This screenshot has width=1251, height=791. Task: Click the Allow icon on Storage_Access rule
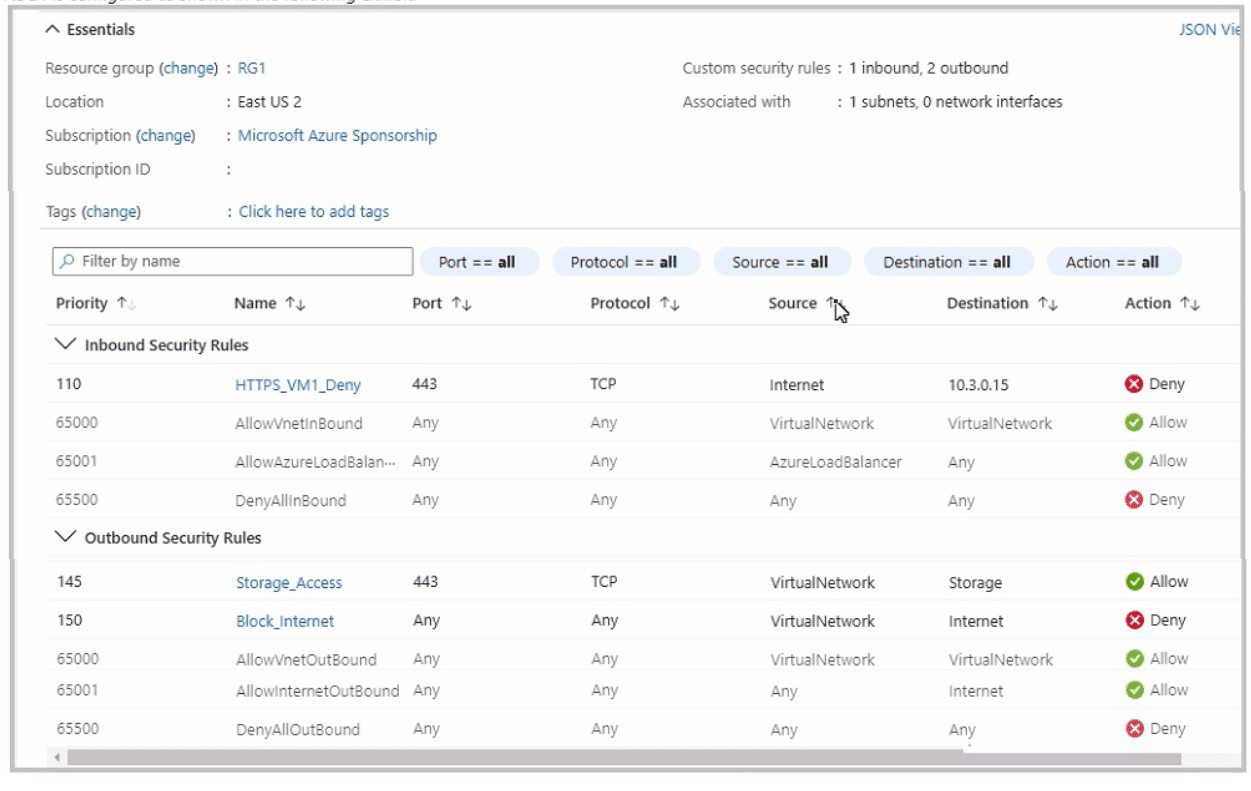1134,582
